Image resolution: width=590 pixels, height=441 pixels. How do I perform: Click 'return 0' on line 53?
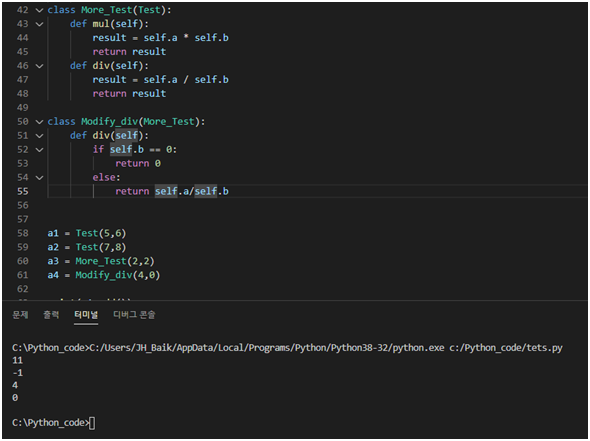(x=138, y=163)
